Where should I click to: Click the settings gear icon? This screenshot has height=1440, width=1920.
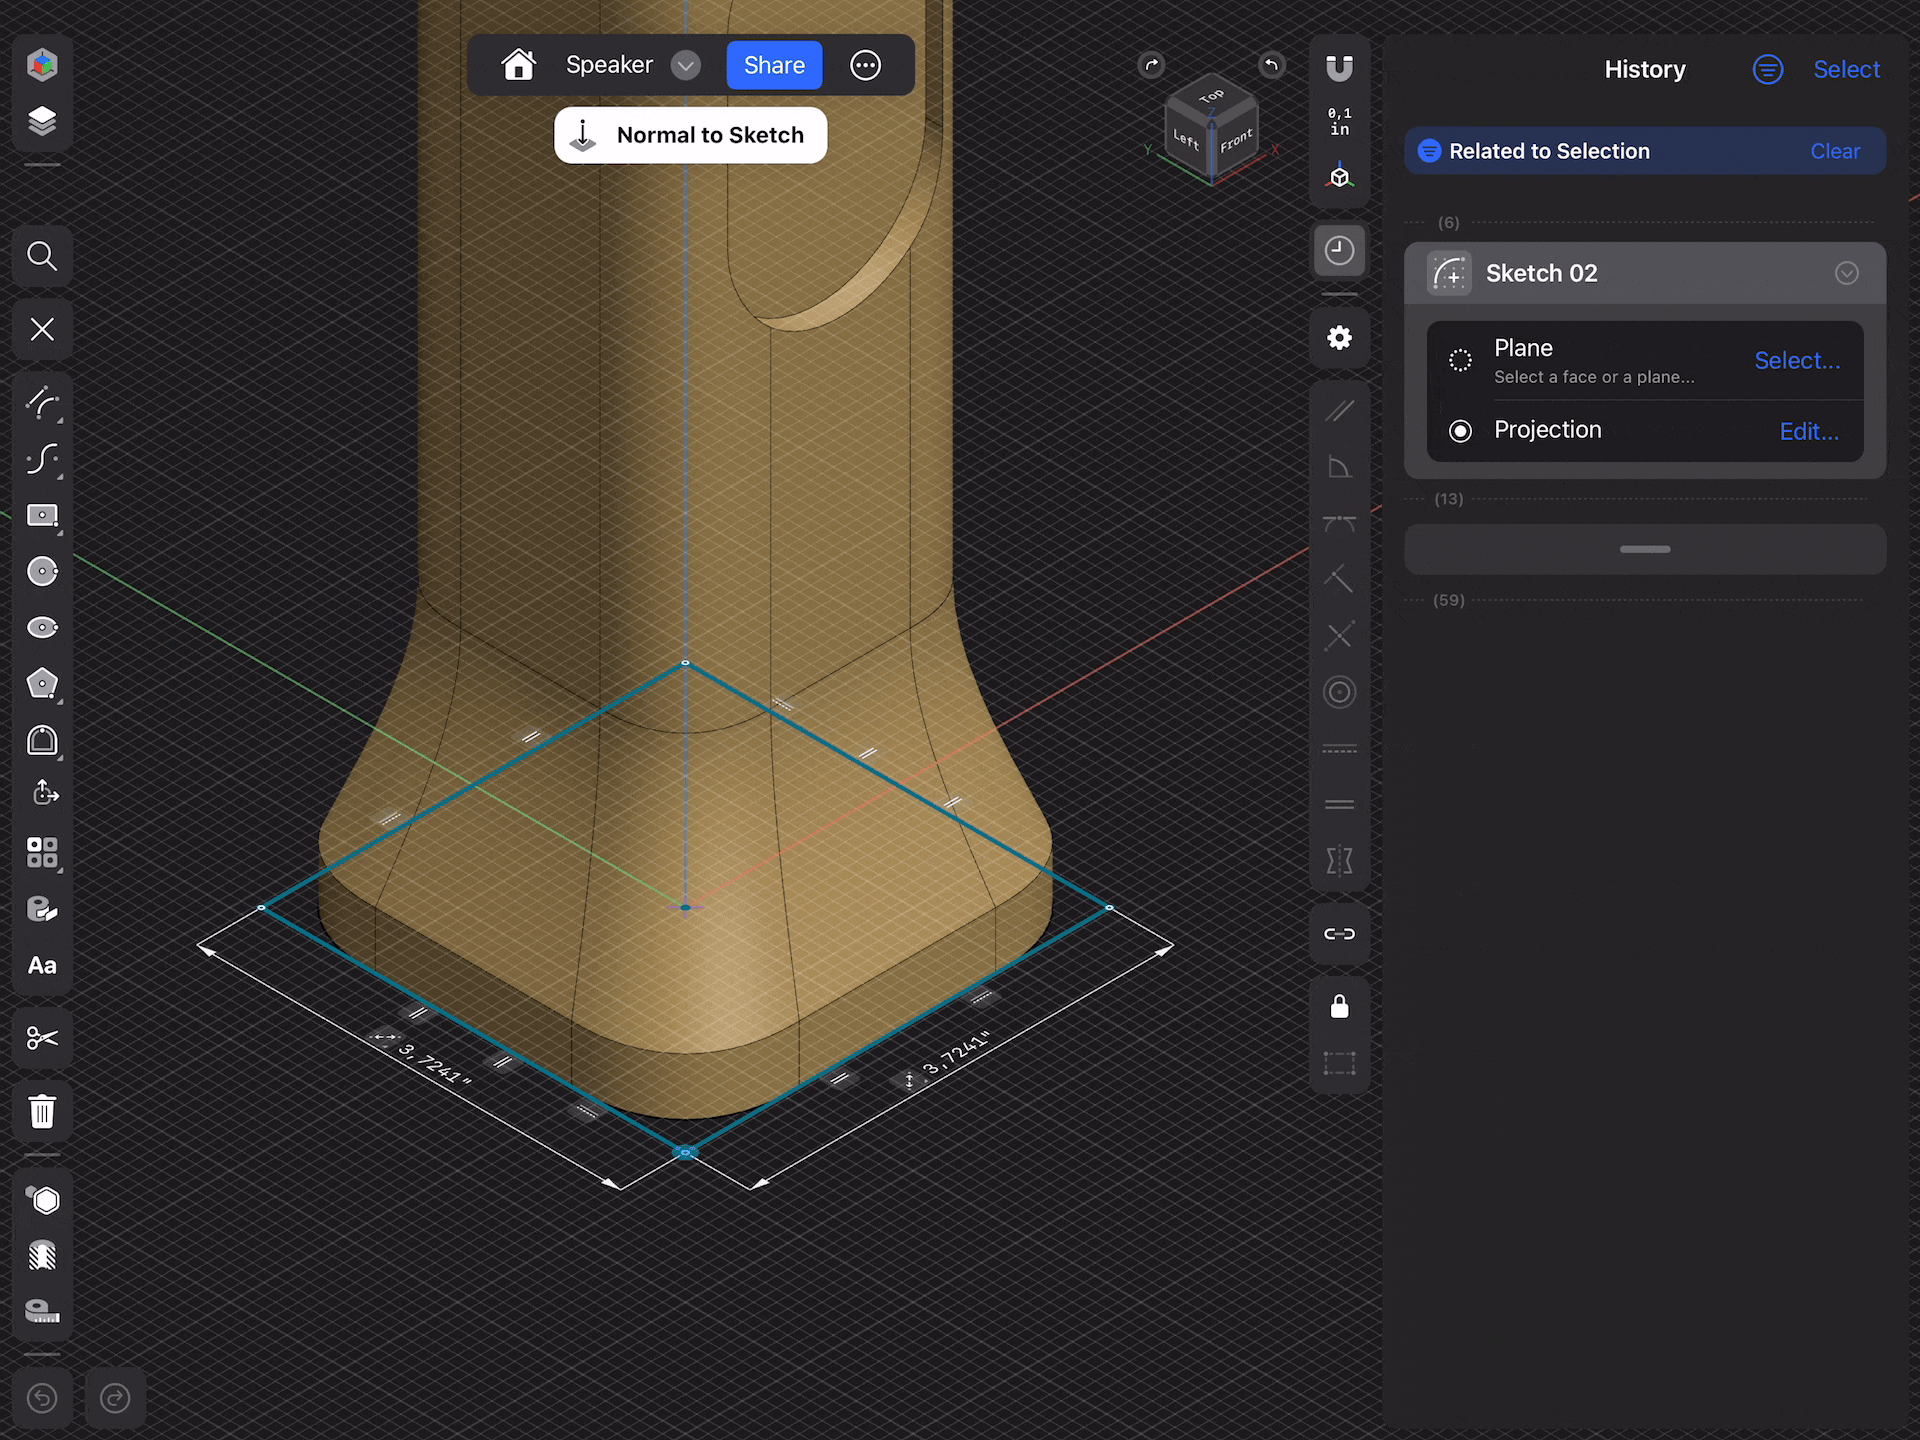click(1339, 338)
